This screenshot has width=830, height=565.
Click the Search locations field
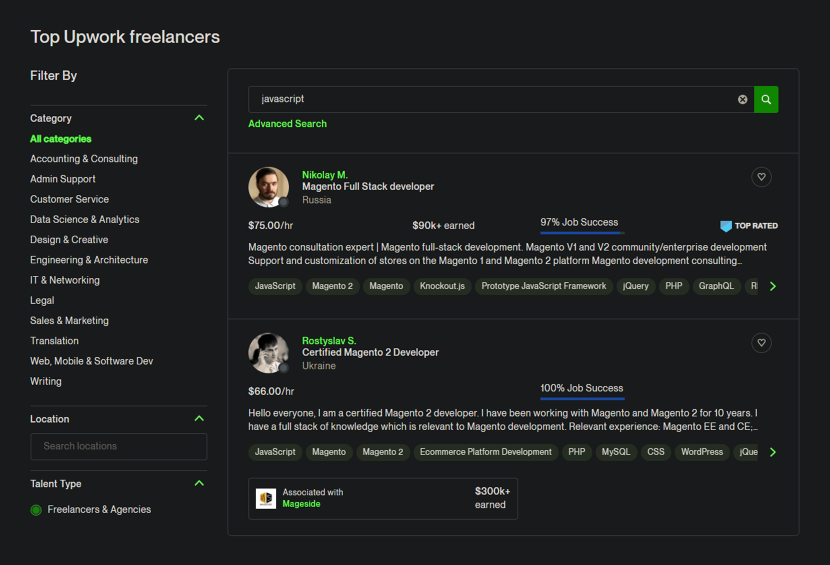119,446
